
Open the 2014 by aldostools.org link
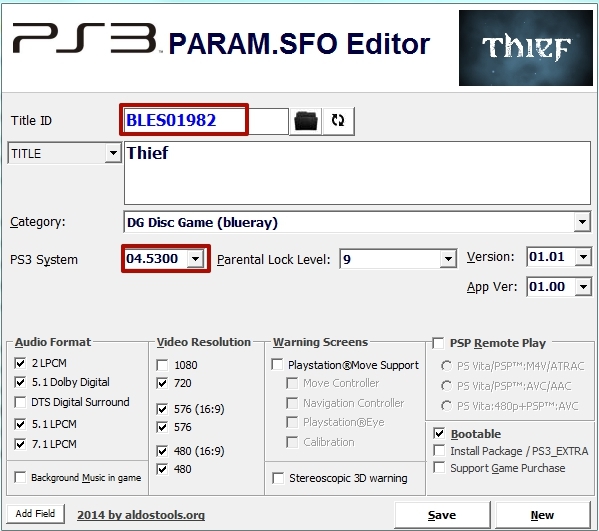(x=141, y=515)
